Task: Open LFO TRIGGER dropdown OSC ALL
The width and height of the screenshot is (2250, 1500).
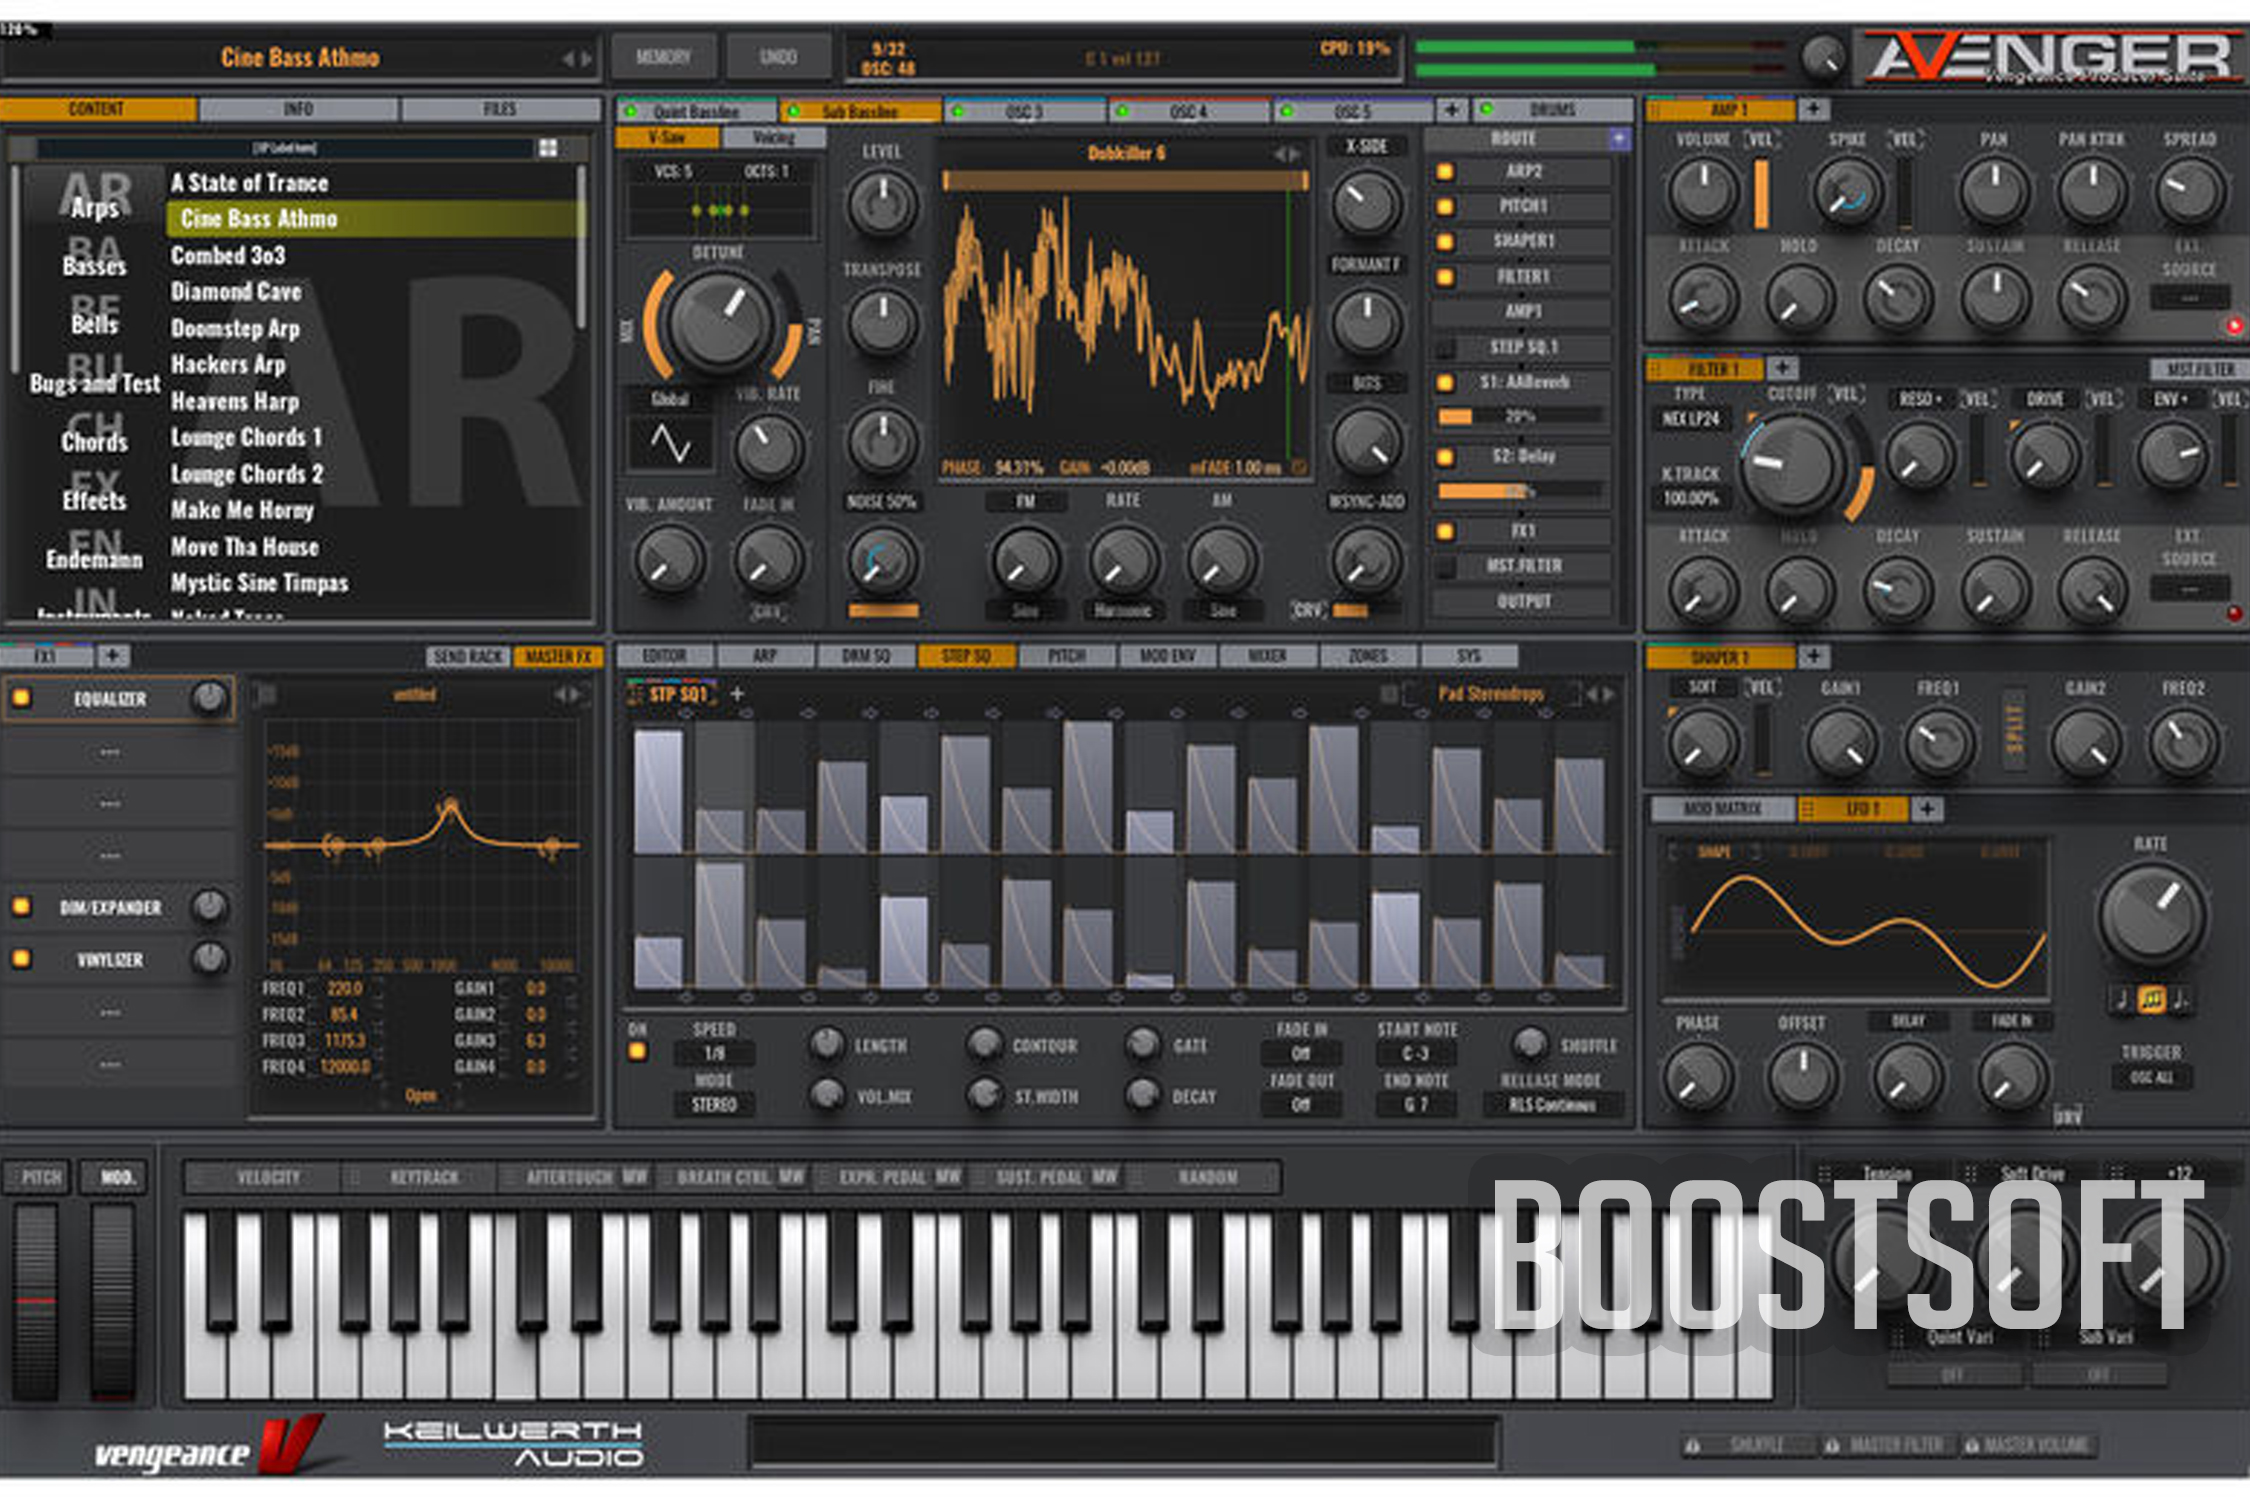Action: [x=2151, y=1077]
